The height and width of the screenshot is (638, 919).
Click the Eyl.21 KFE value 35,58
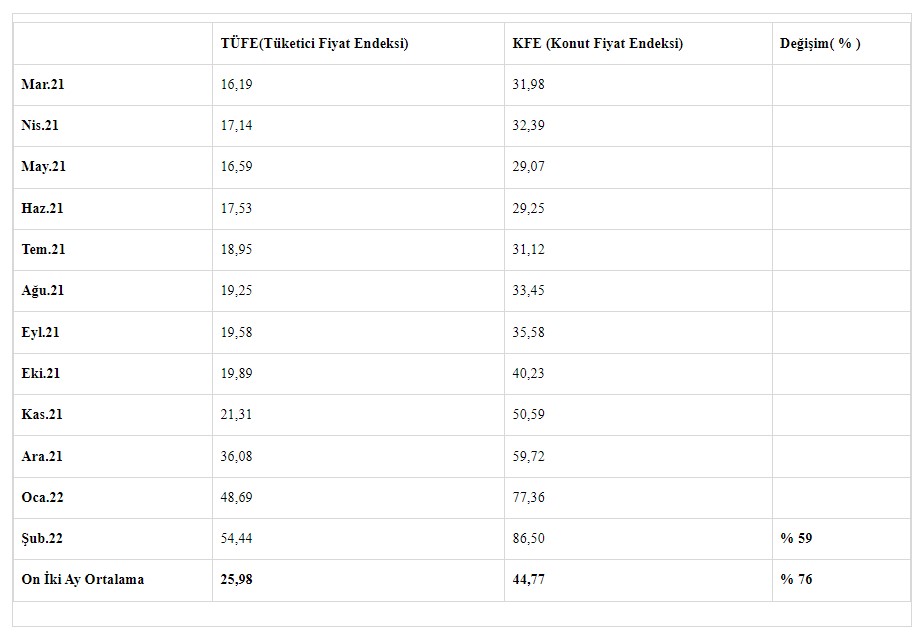coord(528,332)
